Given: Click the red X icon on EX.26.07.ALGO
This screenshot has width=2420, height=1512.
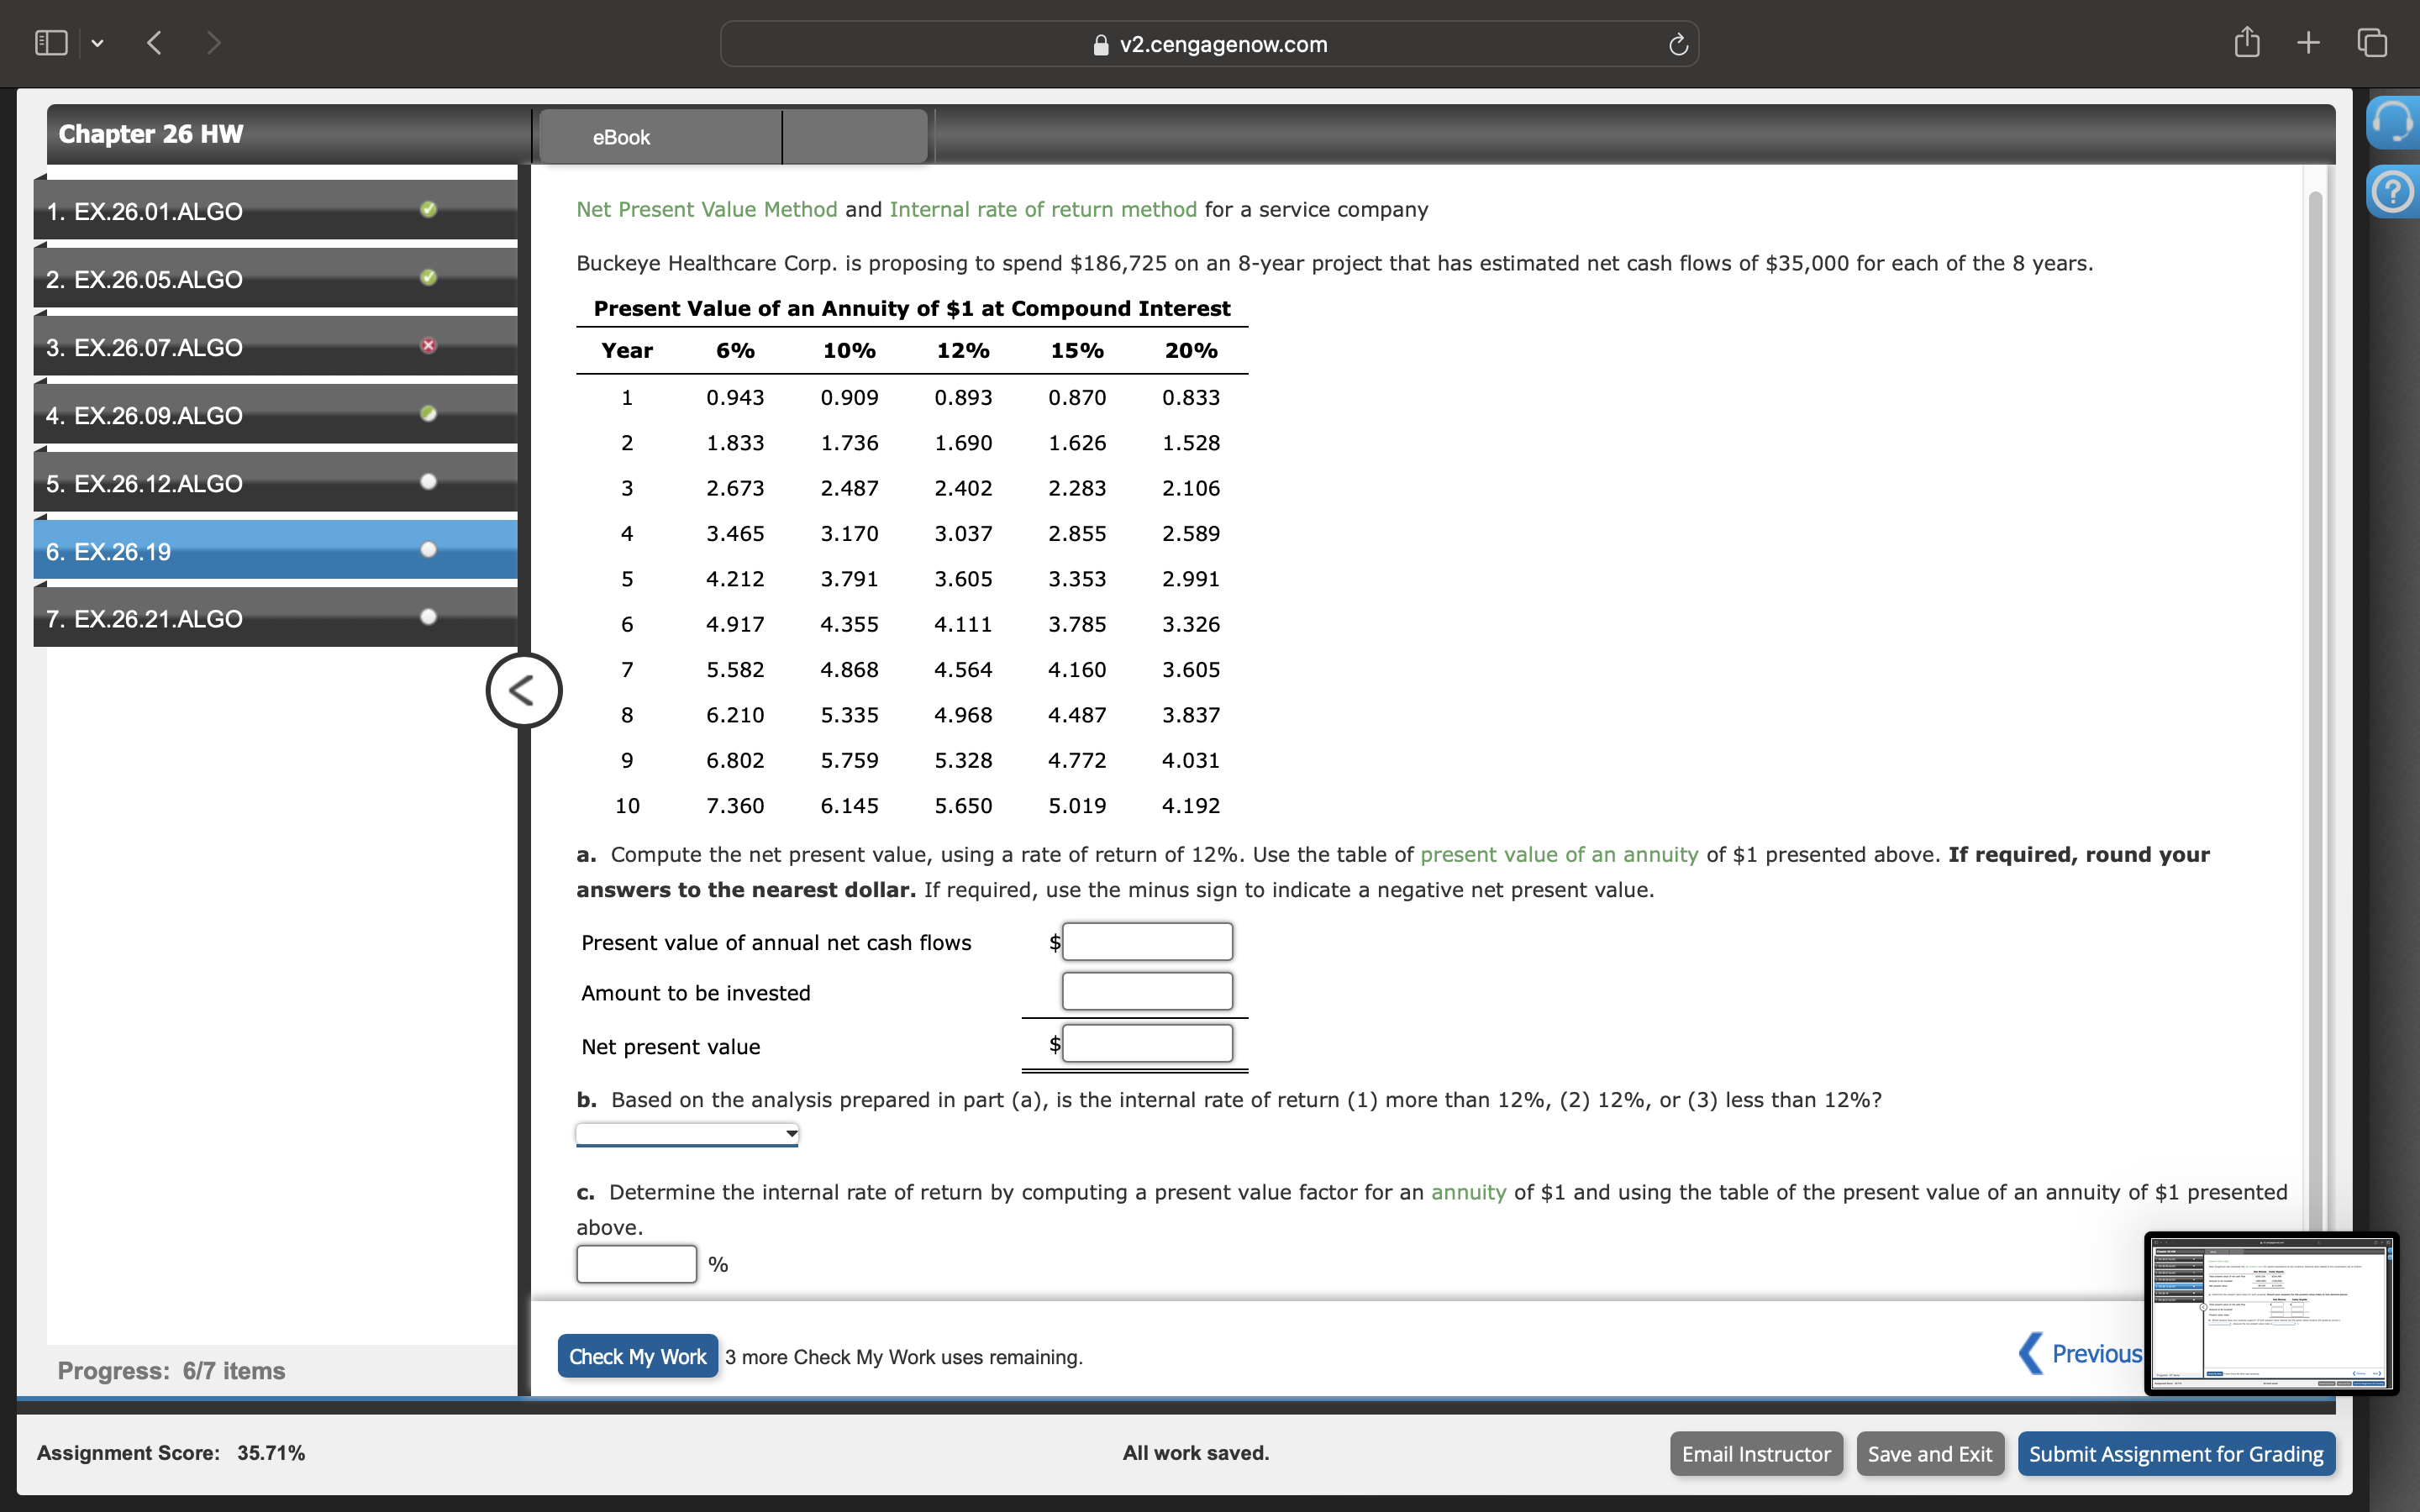Looking at the screenshot, I should (428, 345).
